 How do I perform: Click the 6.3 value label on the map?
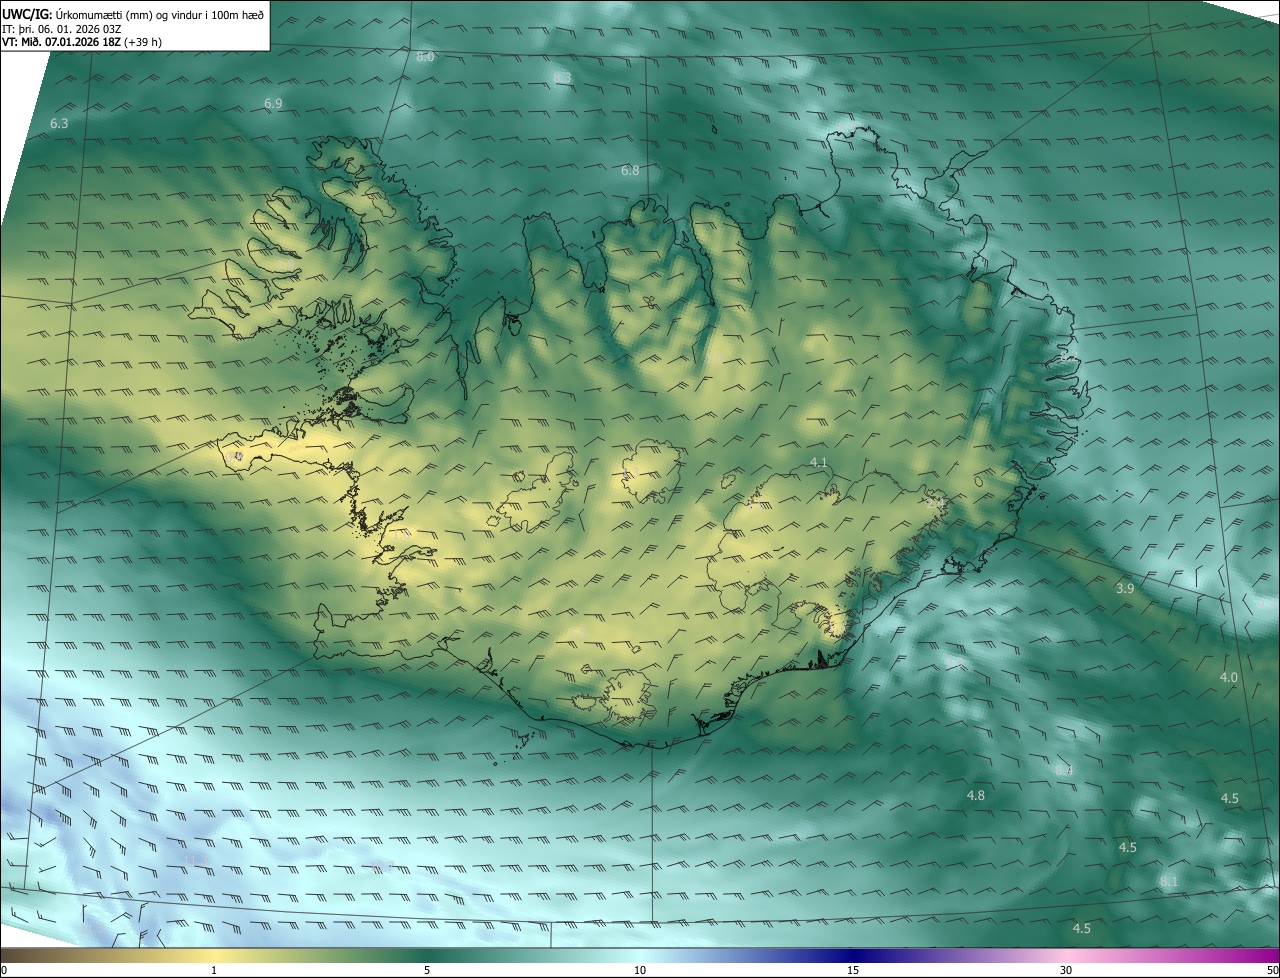[x=59, y=124]
